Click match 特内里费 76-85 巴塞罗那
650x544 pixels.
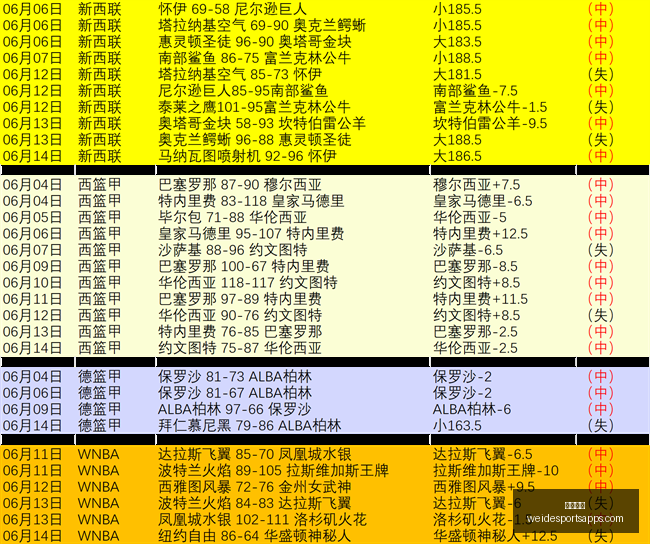click(x=240, y=332)
